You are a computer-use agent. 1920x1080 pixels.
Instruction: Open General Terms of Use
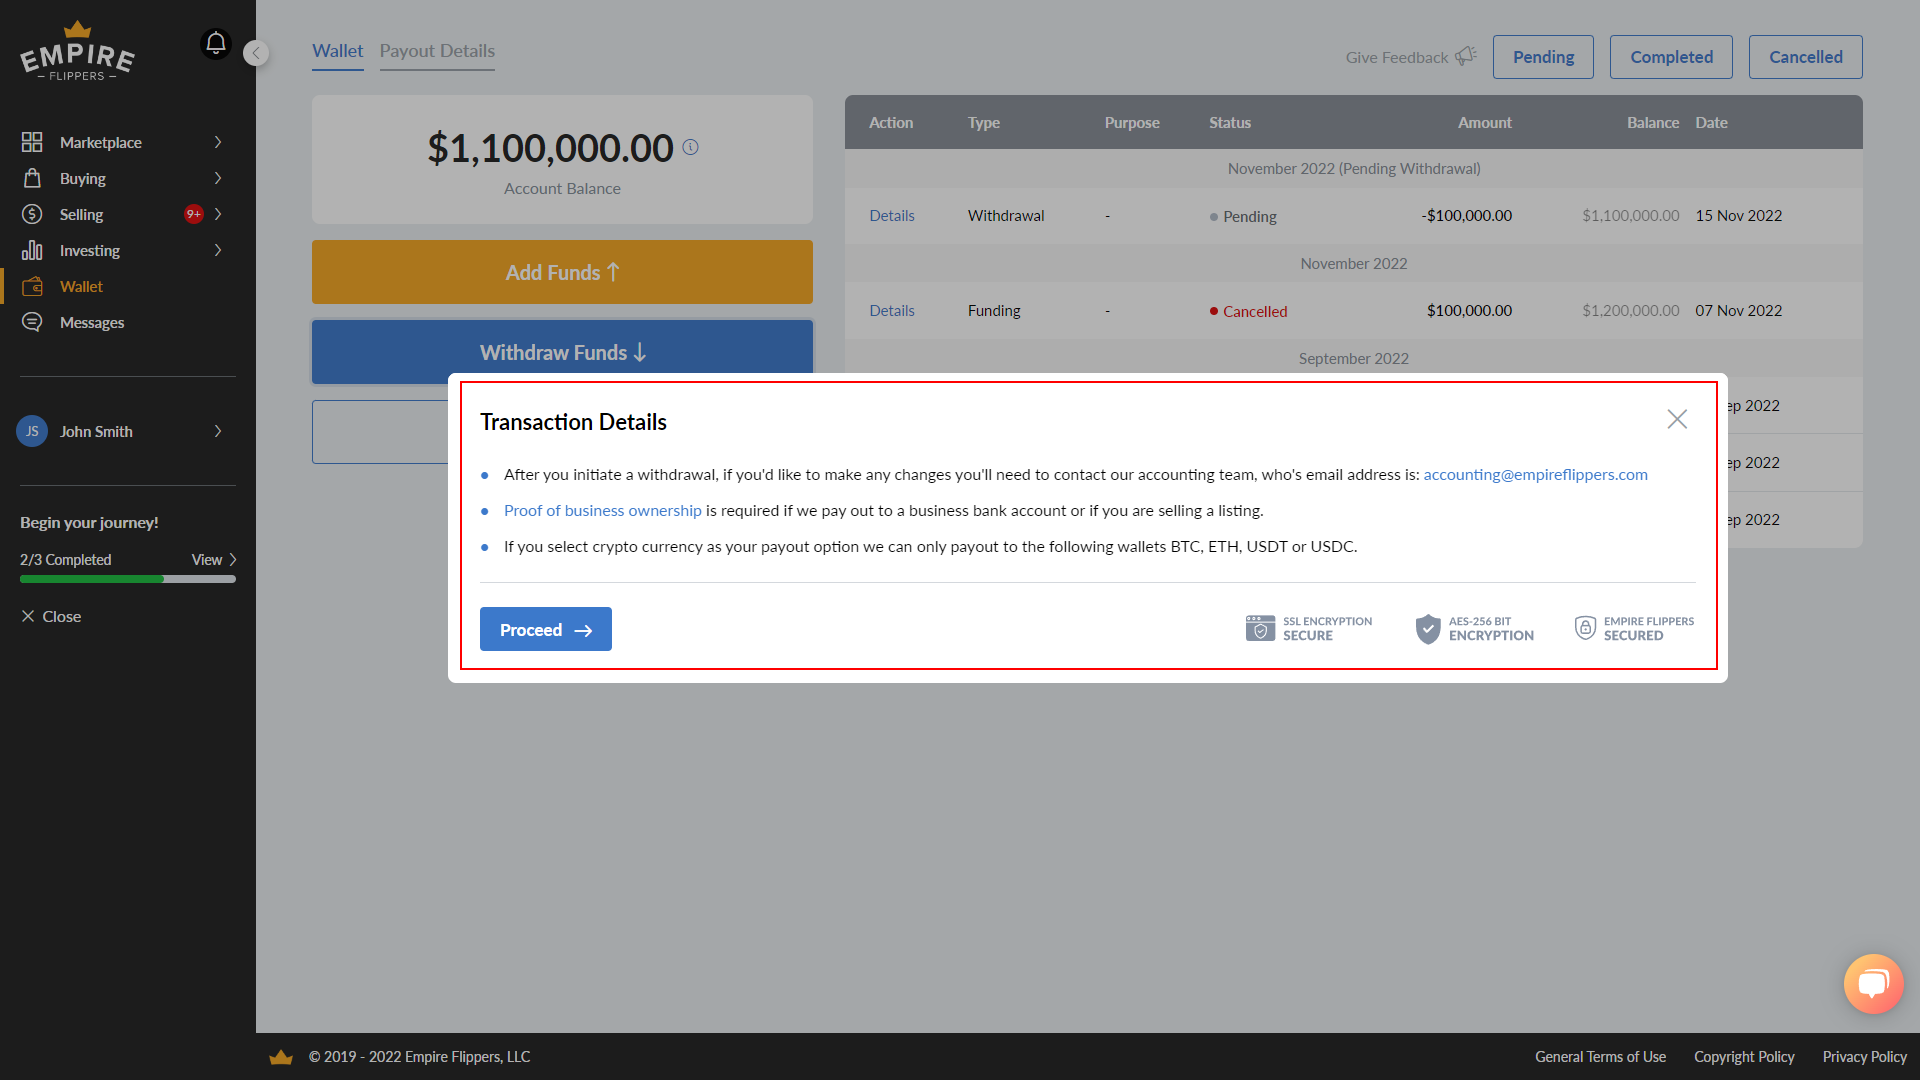coord(1600,1057)
